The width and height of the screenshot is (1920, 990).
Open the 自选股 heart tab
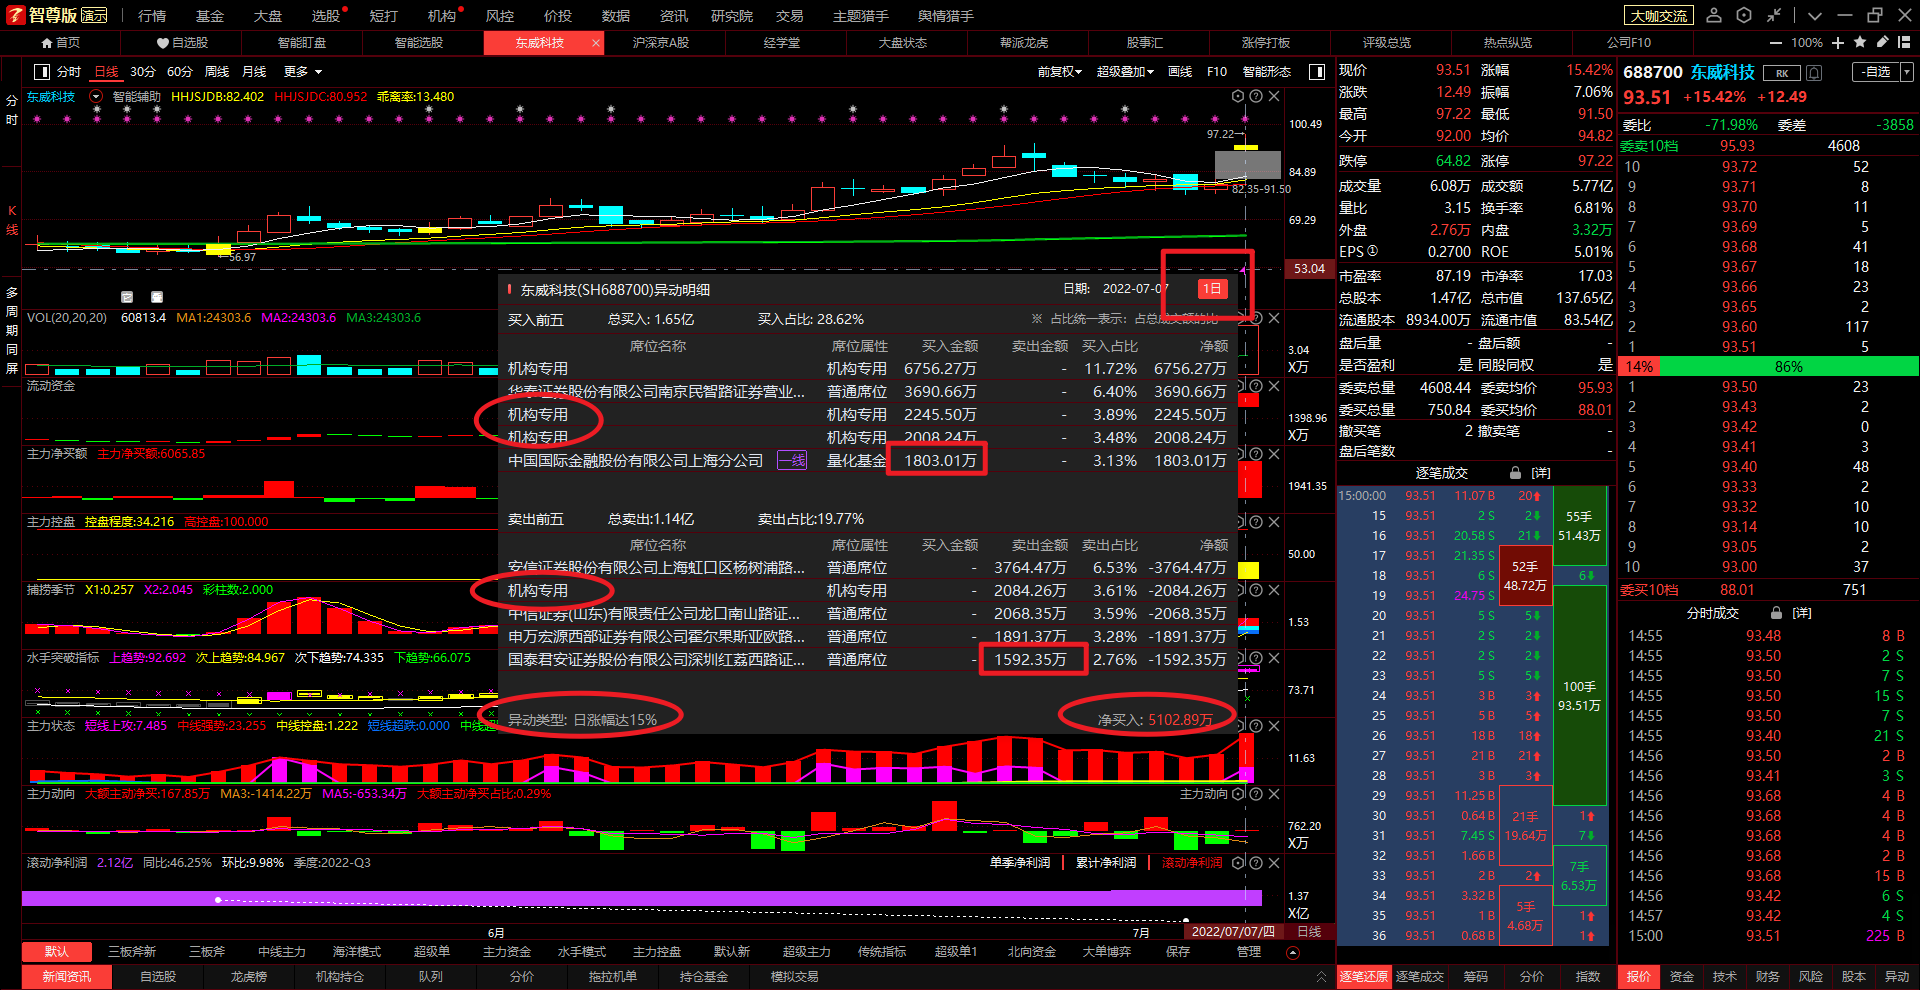182,43
